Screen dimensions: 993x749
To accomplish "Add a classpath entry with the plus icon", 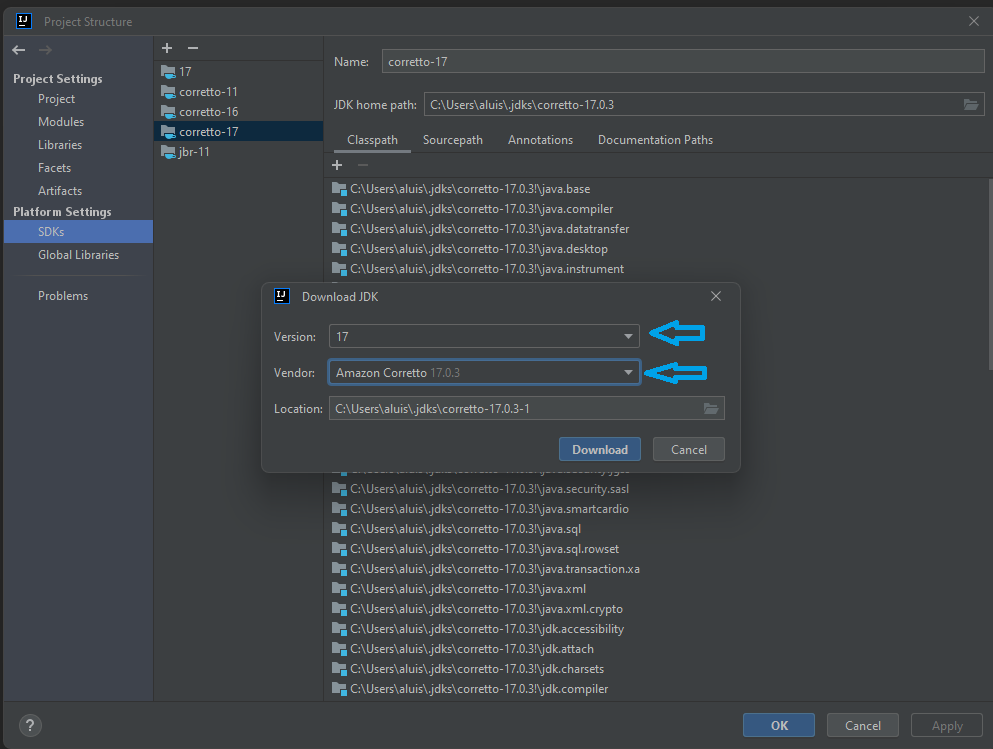I will point(337,165).
